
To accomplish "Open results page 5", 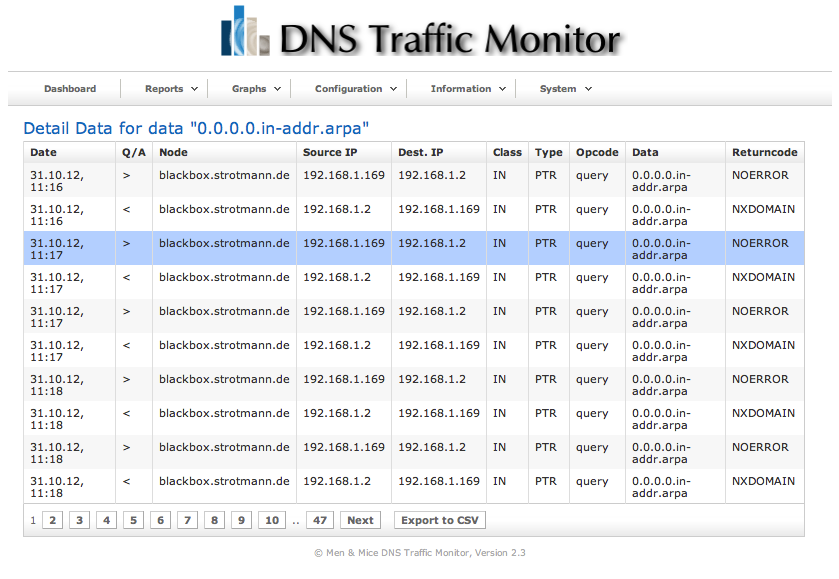I will 133,520.
